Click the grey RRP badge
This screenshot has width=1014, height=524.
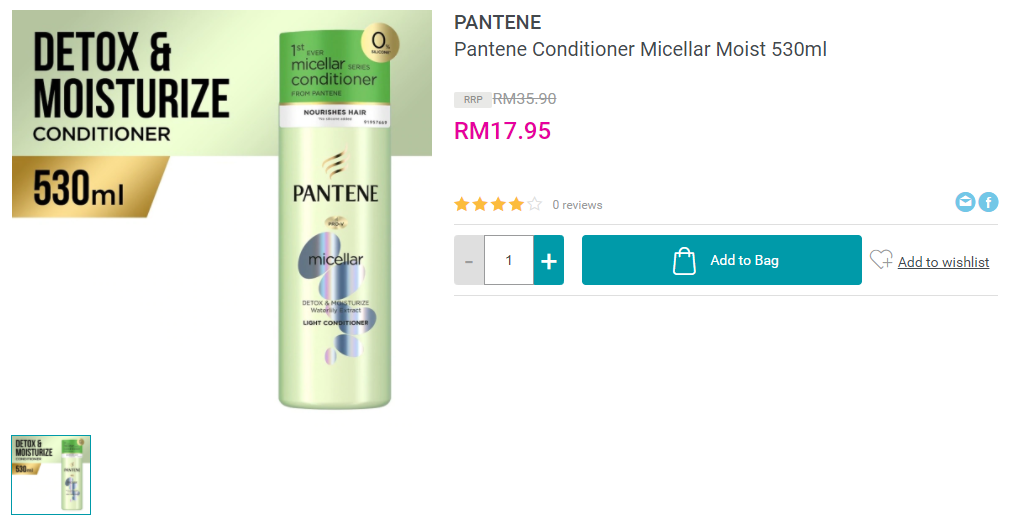[473, 100]
